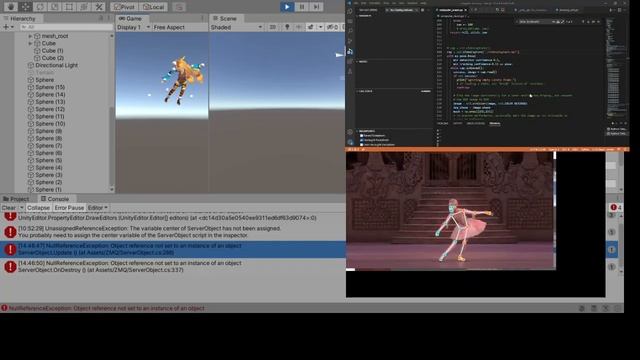Click the error count toggle in Console
The width and height of the screenshot is (640, 360).
[616, 207]
